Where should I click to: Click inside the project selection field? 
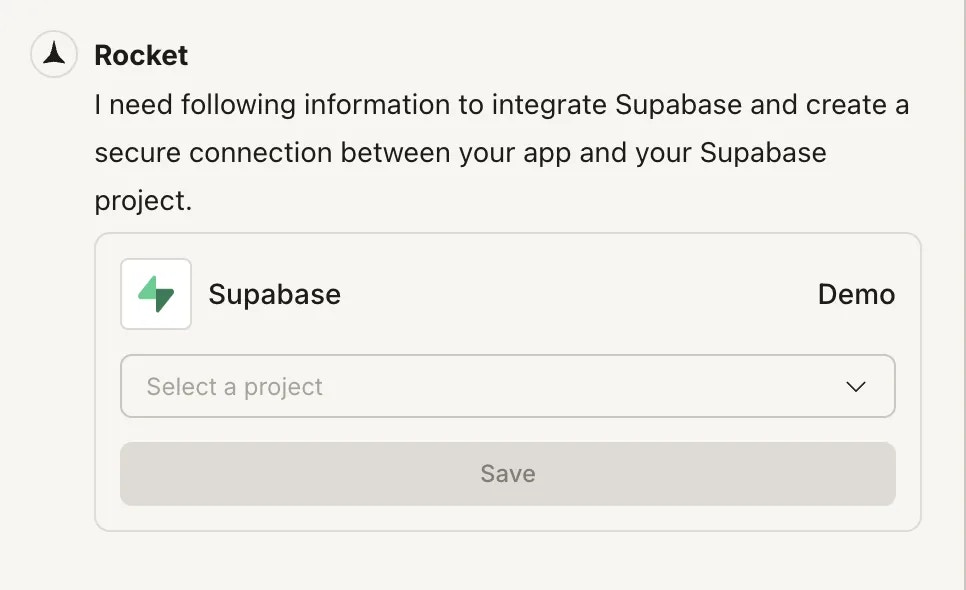(x=450, y=386)
